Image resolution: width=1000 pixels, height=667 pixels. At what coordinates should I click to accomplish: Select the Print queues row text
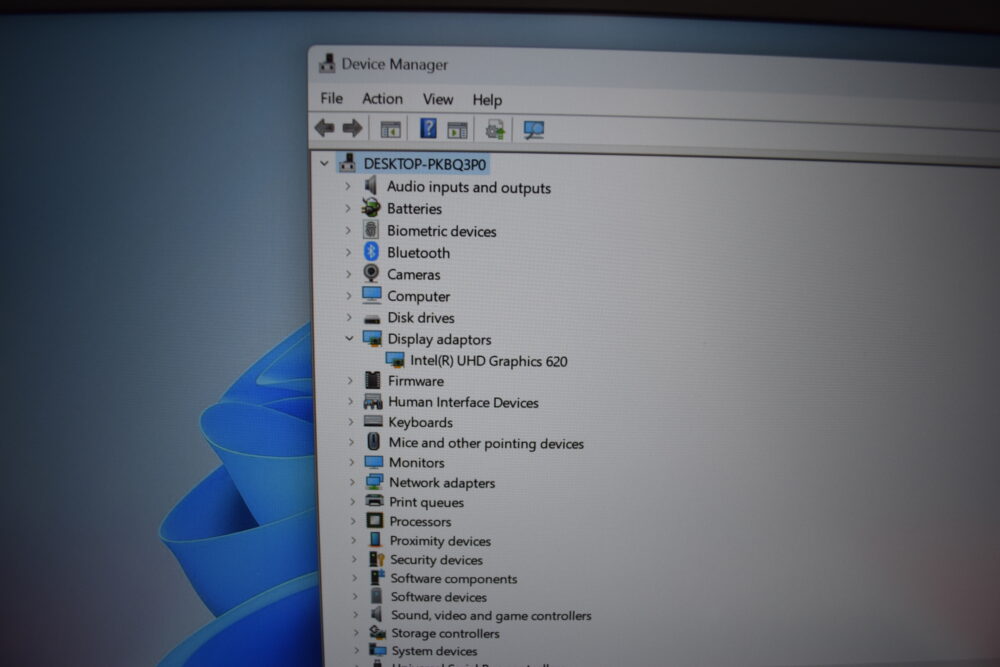pyautogui.click(x=426, y=502)
